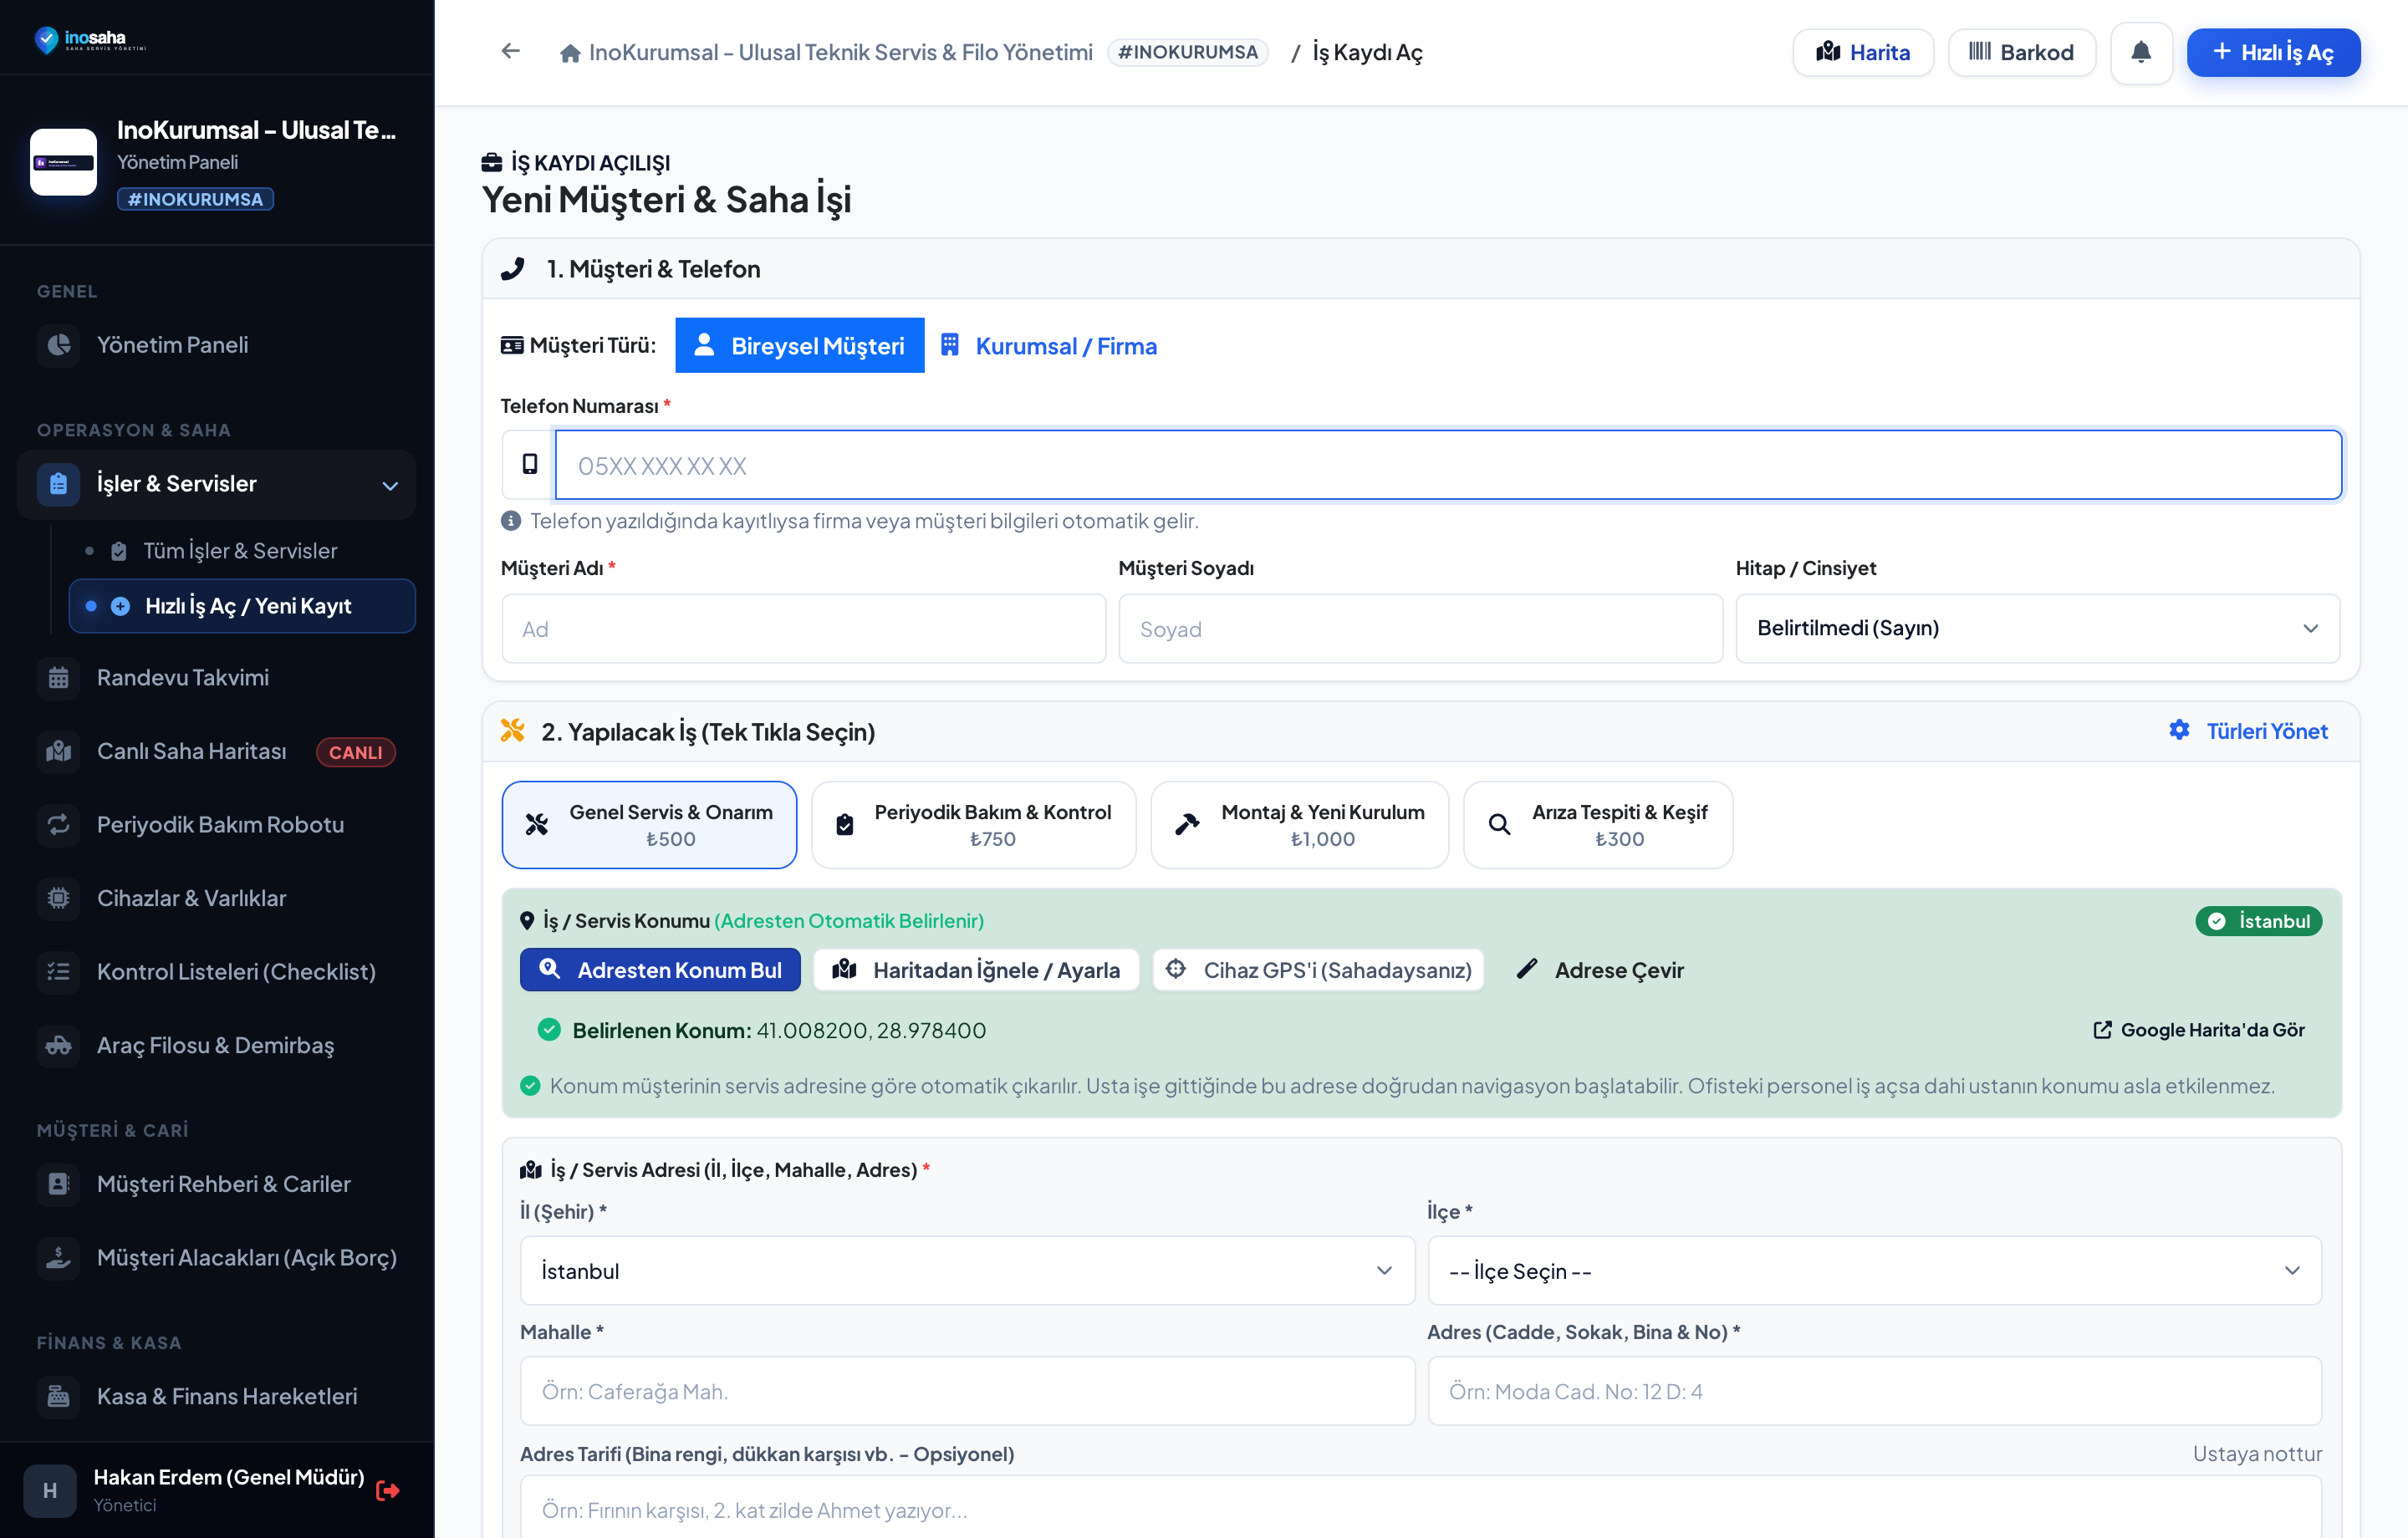The image size is (2408, 1538).
Task: Click the logout icon next to Hakan Erdem
Action: pos(388,1490)
